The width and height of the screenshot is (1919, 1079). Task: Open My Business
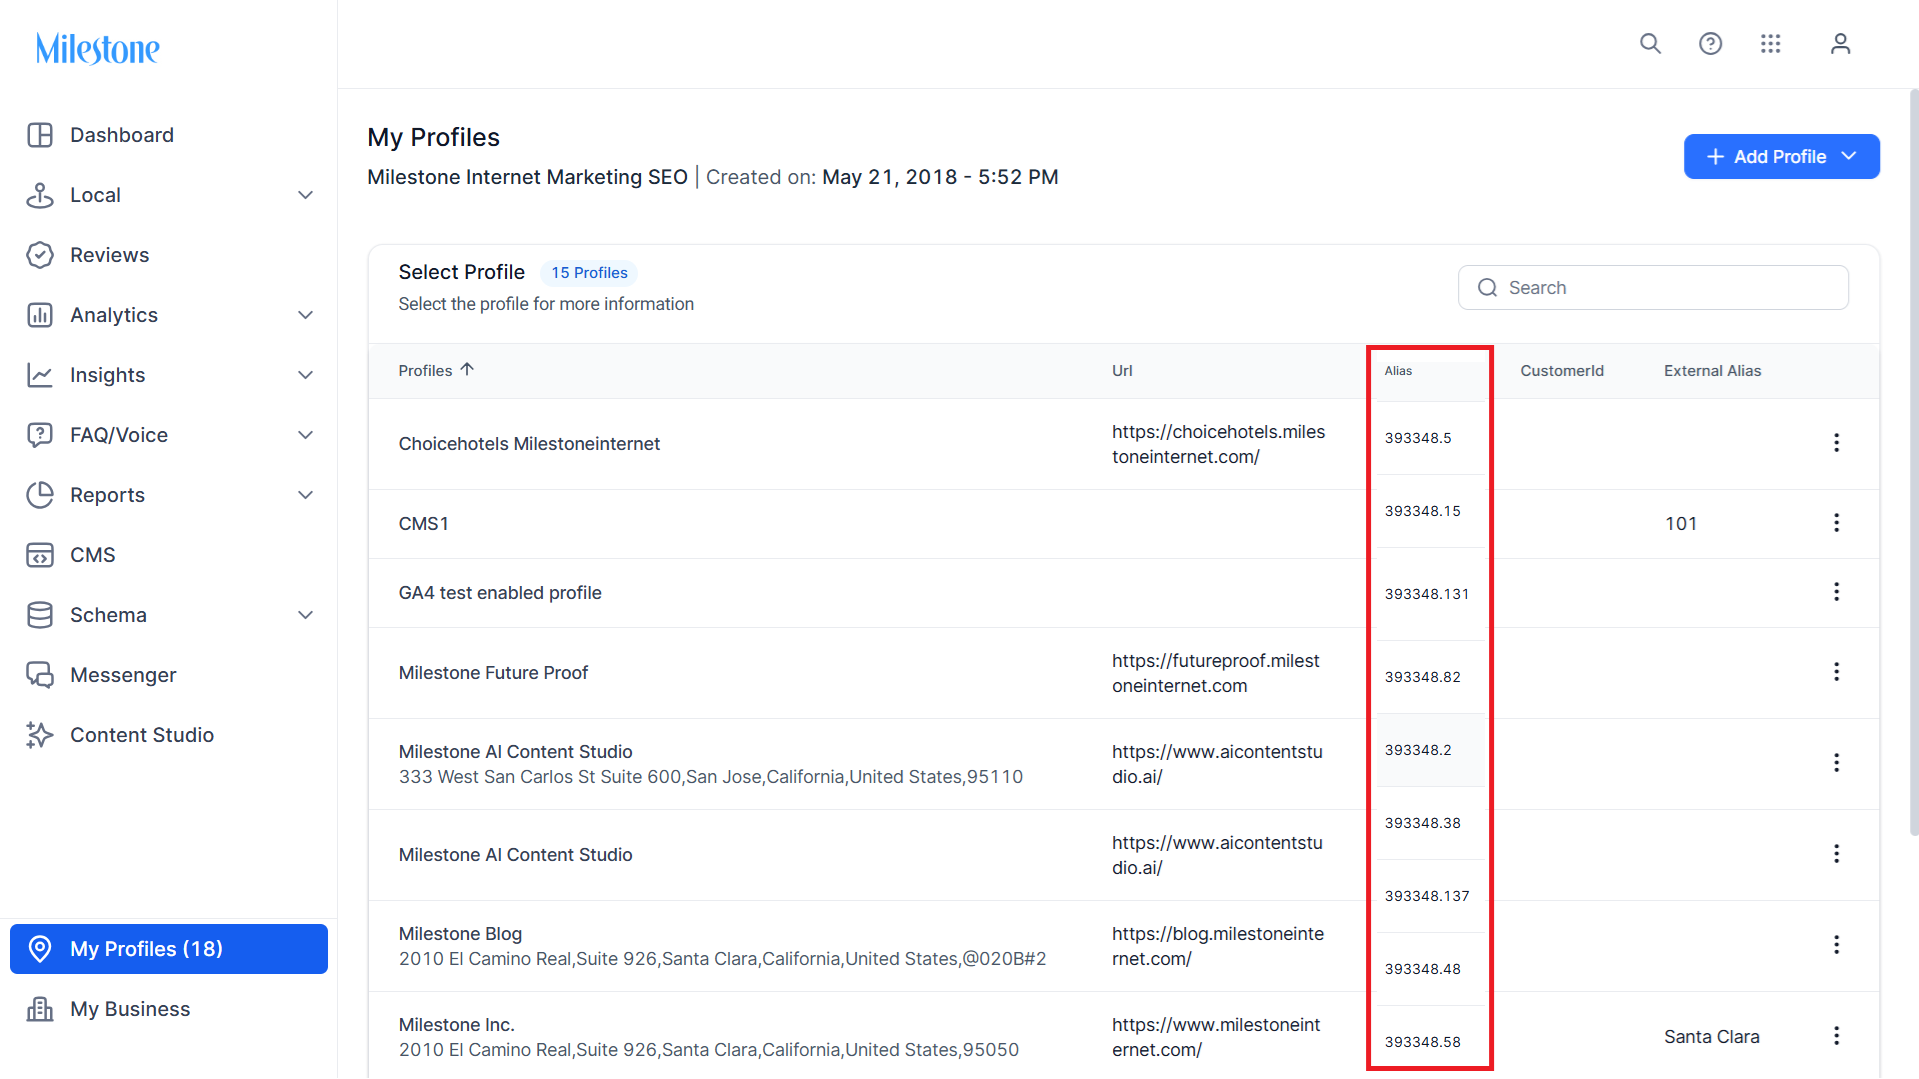[x=130, y=1009]
